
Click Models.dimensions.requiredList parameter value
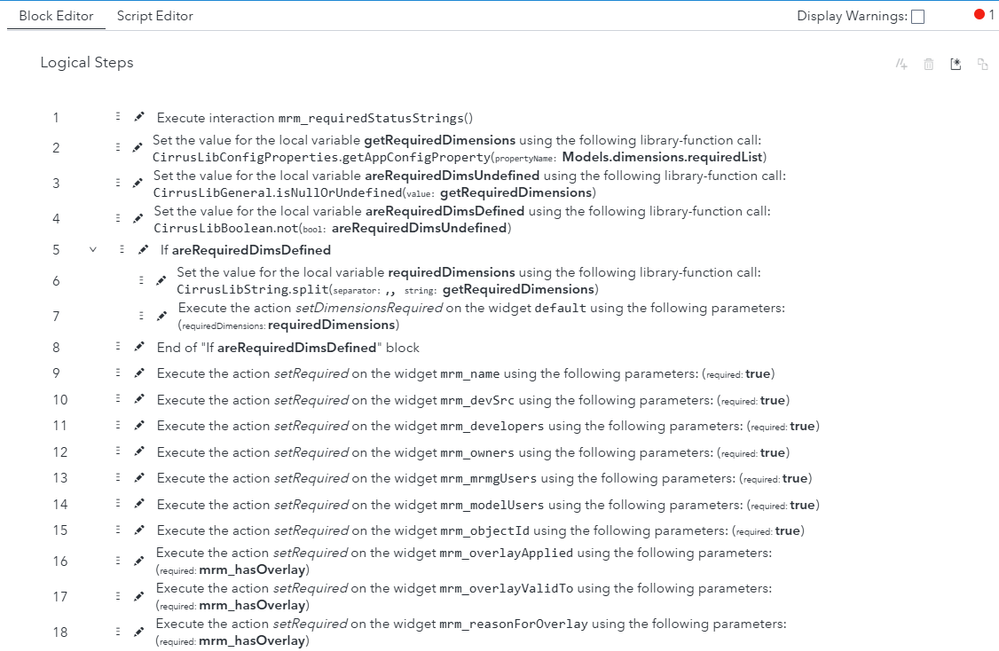662,157
